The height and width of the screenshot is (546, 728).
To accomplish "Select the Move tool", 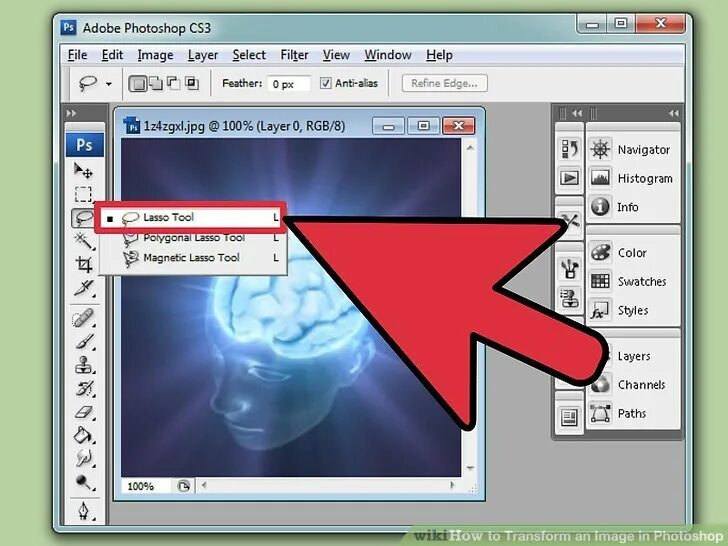I will pyautogui.click(x=84, y=171).
